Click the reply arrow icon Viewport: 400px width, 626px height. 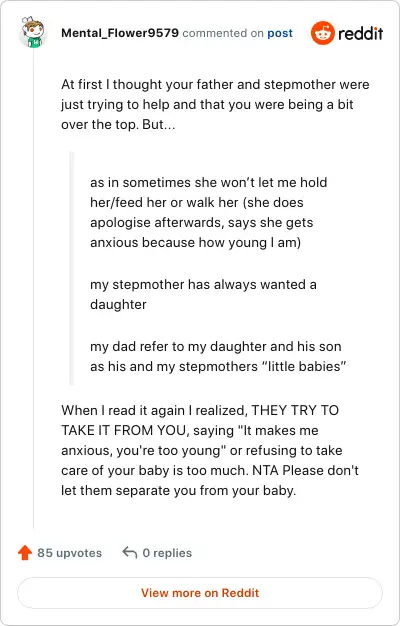coord(130,553)
